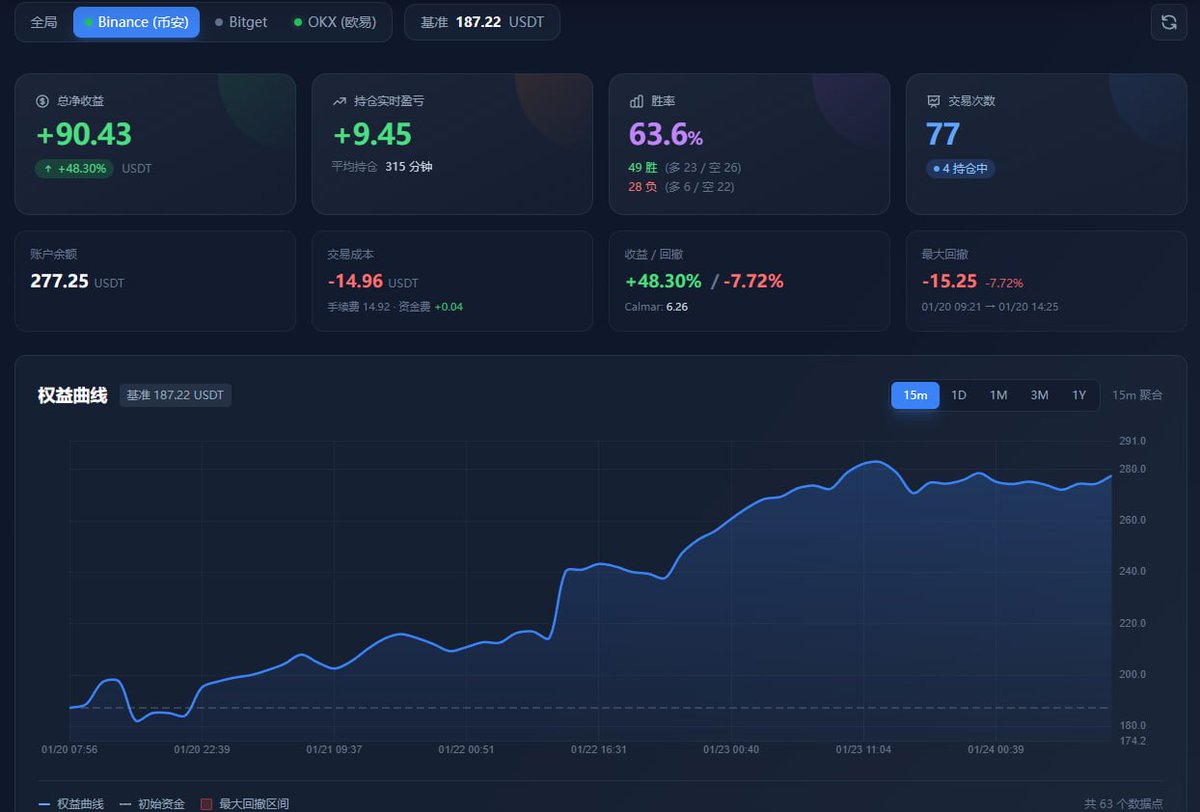The width and height of the screenshot is (1200, 812).
Task: Click the trend arrow icon beside 持仓实时盈亏
Action: click(x=339, y=101)
